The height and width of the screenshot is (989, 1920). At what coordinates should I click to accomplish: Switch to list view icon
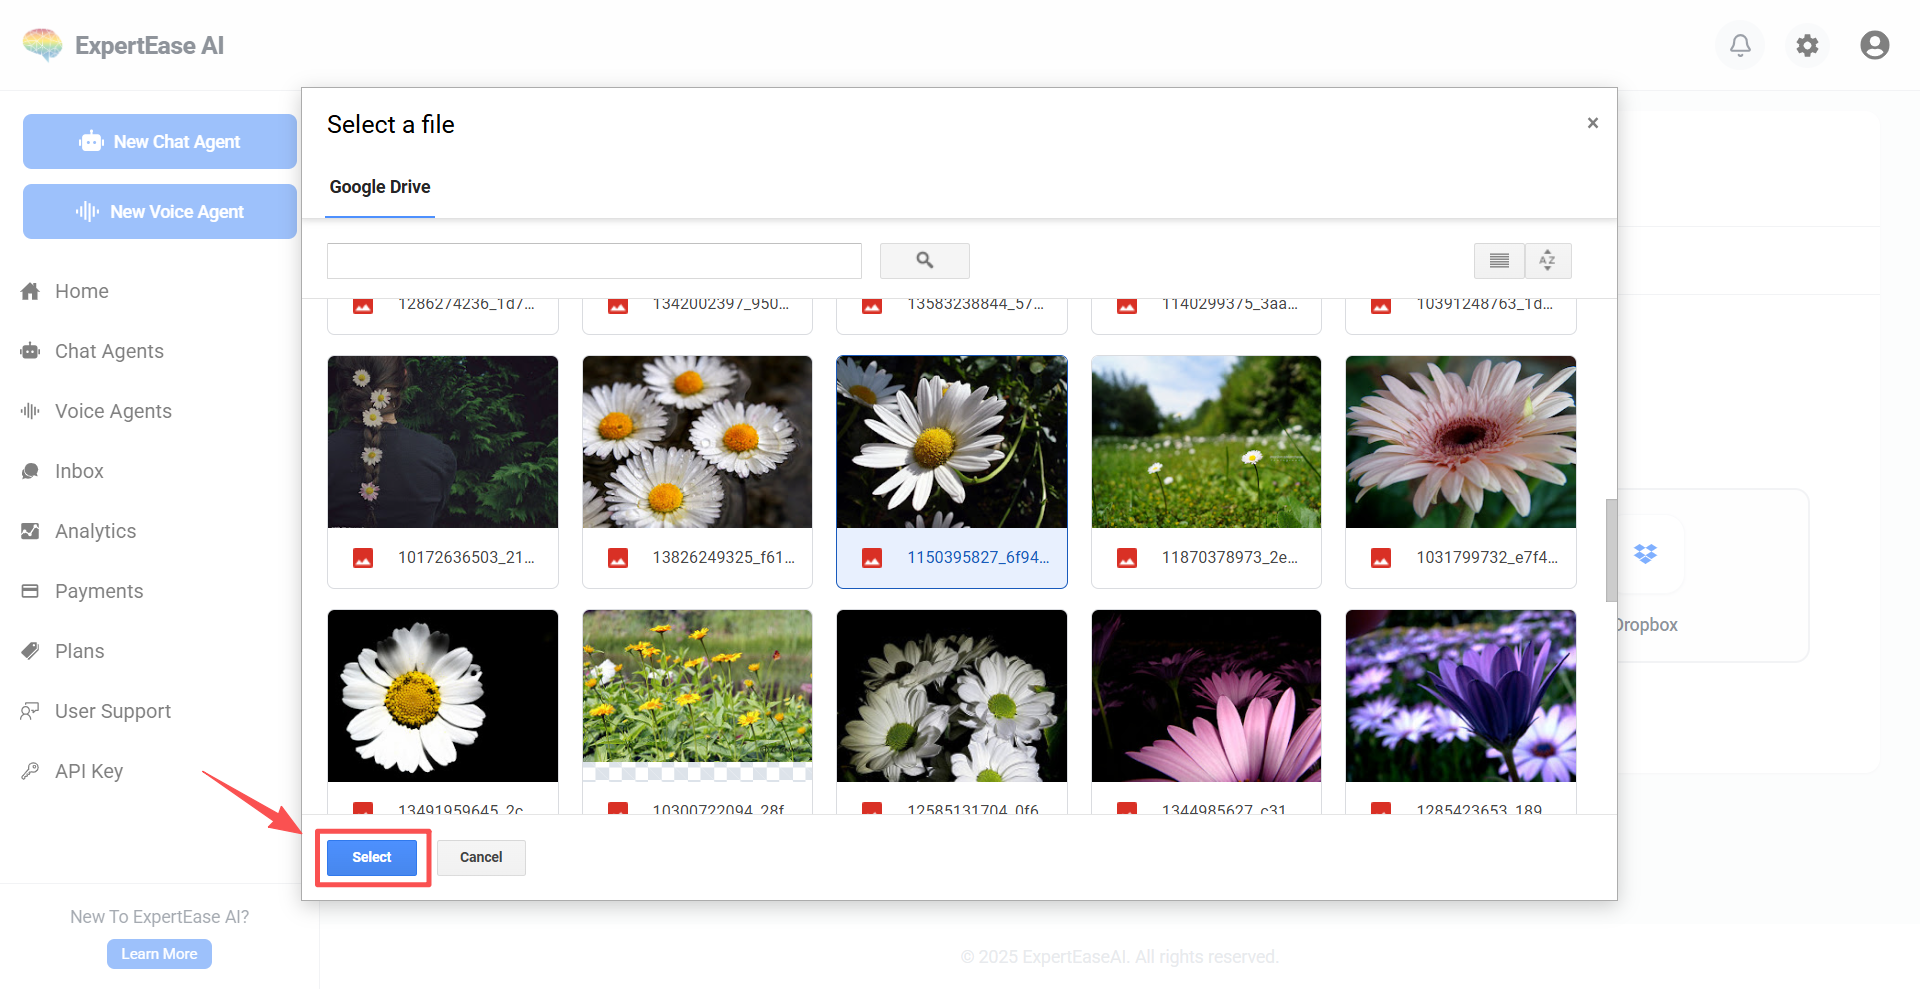pyautogui.click(x=1499, y=261)
